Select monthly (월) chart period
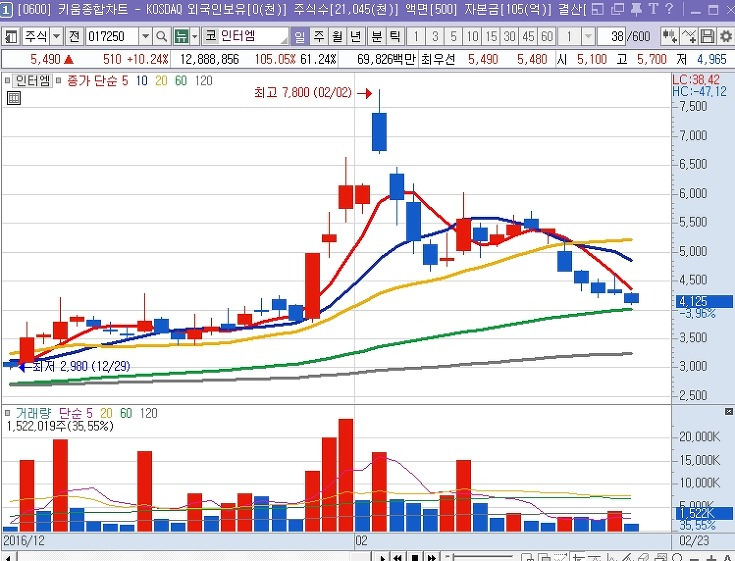This screenshot has width=735, height=561. pos(337,36)
